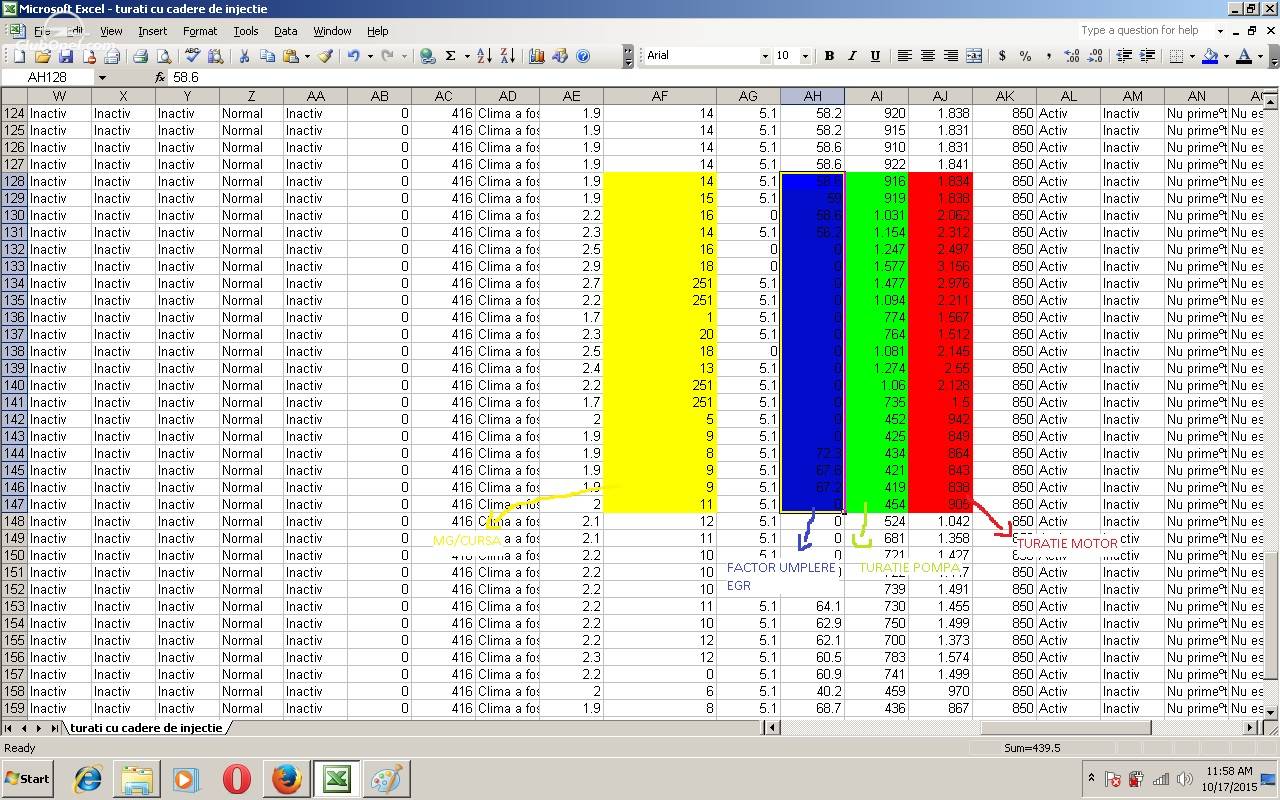Select row header 128
Screen dimensions: 1280x800
(x=14, y=181)
